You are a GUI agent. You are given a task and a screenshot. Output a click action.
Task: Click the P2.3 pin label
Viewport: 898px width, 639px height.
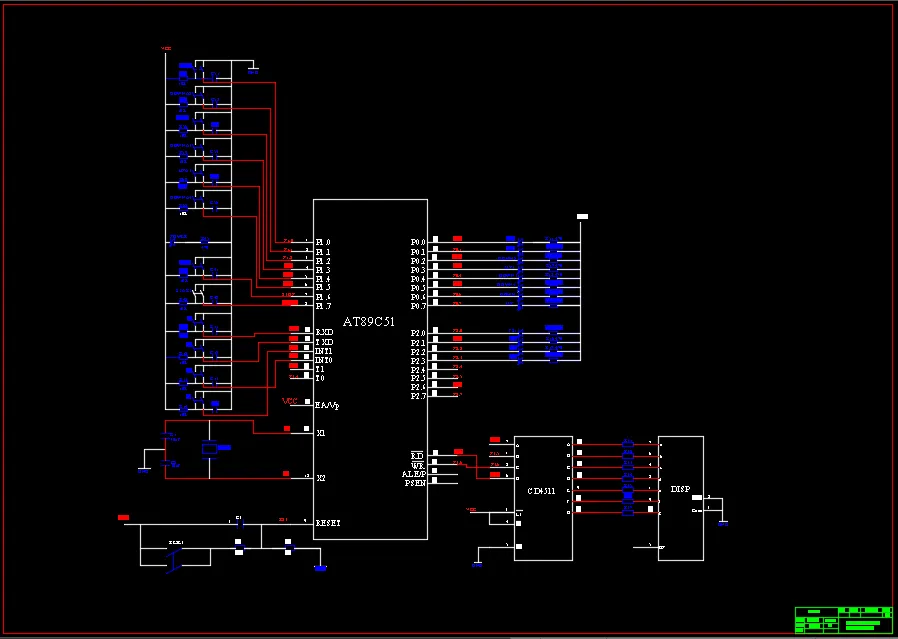point(418,361)
